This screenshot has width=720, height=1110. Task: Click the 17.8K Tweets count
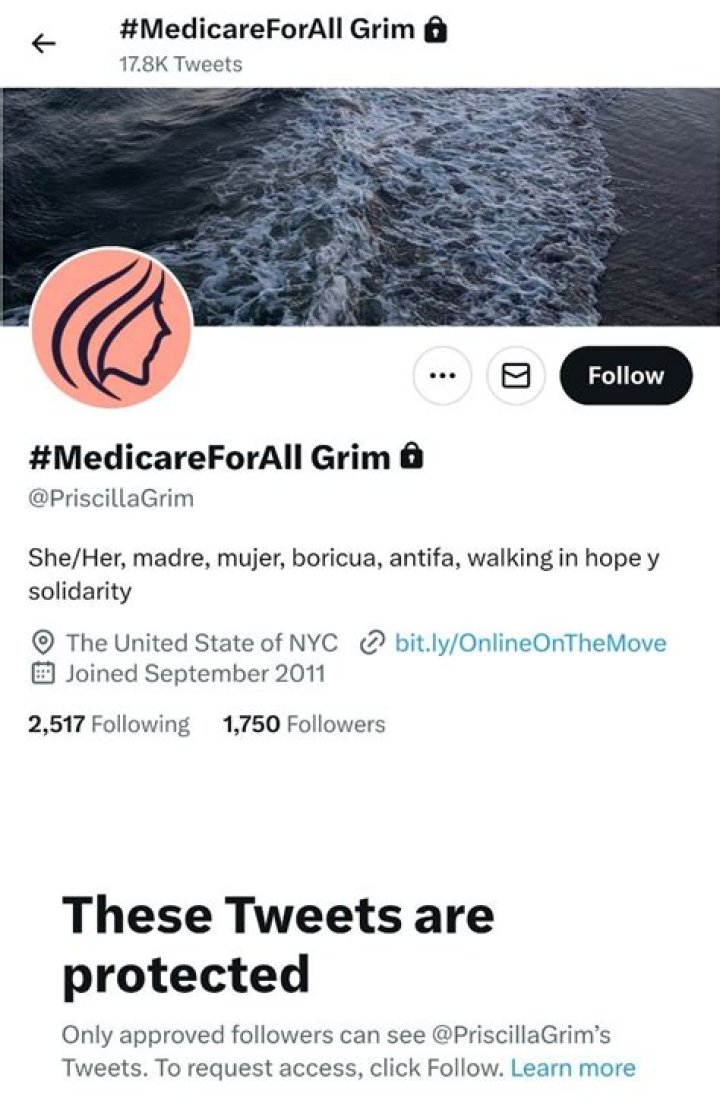pos(180,64)
